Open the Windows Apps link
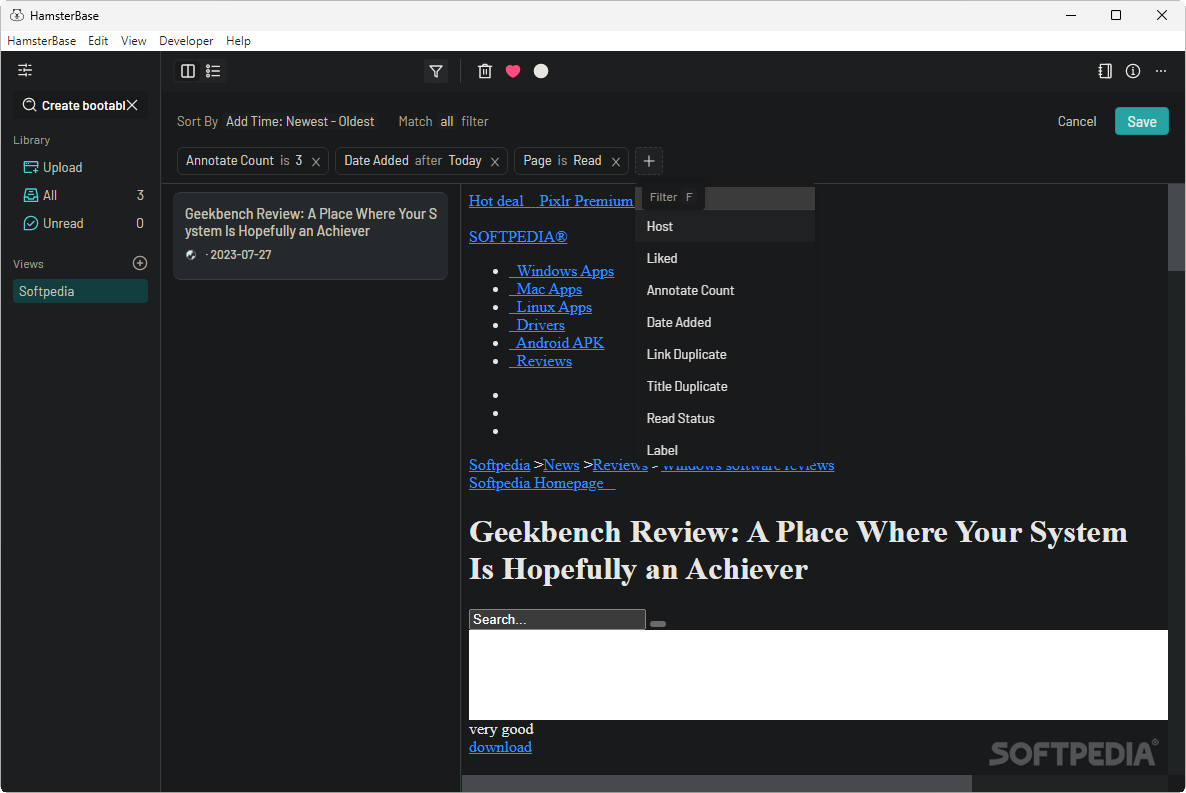1186x793 pixels. point(561,271)
